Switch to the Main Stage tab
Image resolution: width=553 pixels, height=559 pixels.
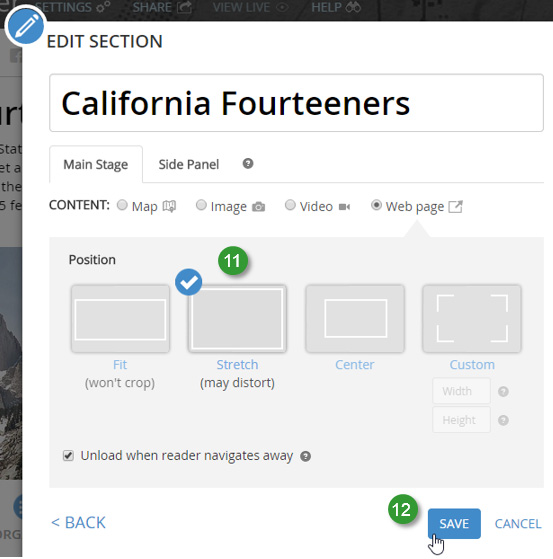[96, 164]
